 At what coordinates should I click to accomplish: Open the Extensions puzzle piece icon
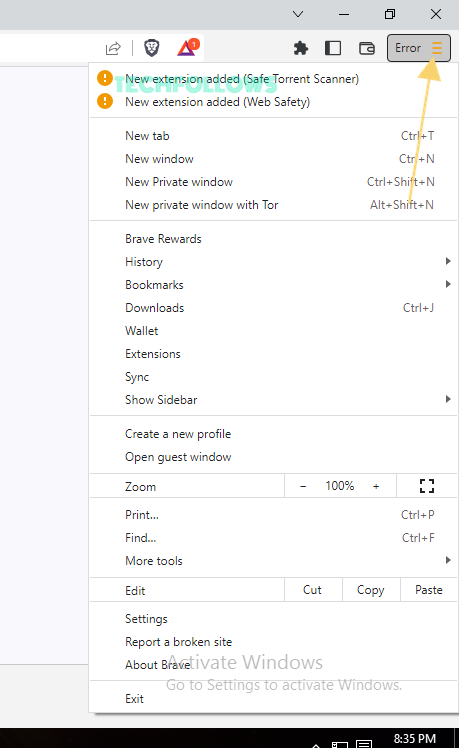point(301,48)
